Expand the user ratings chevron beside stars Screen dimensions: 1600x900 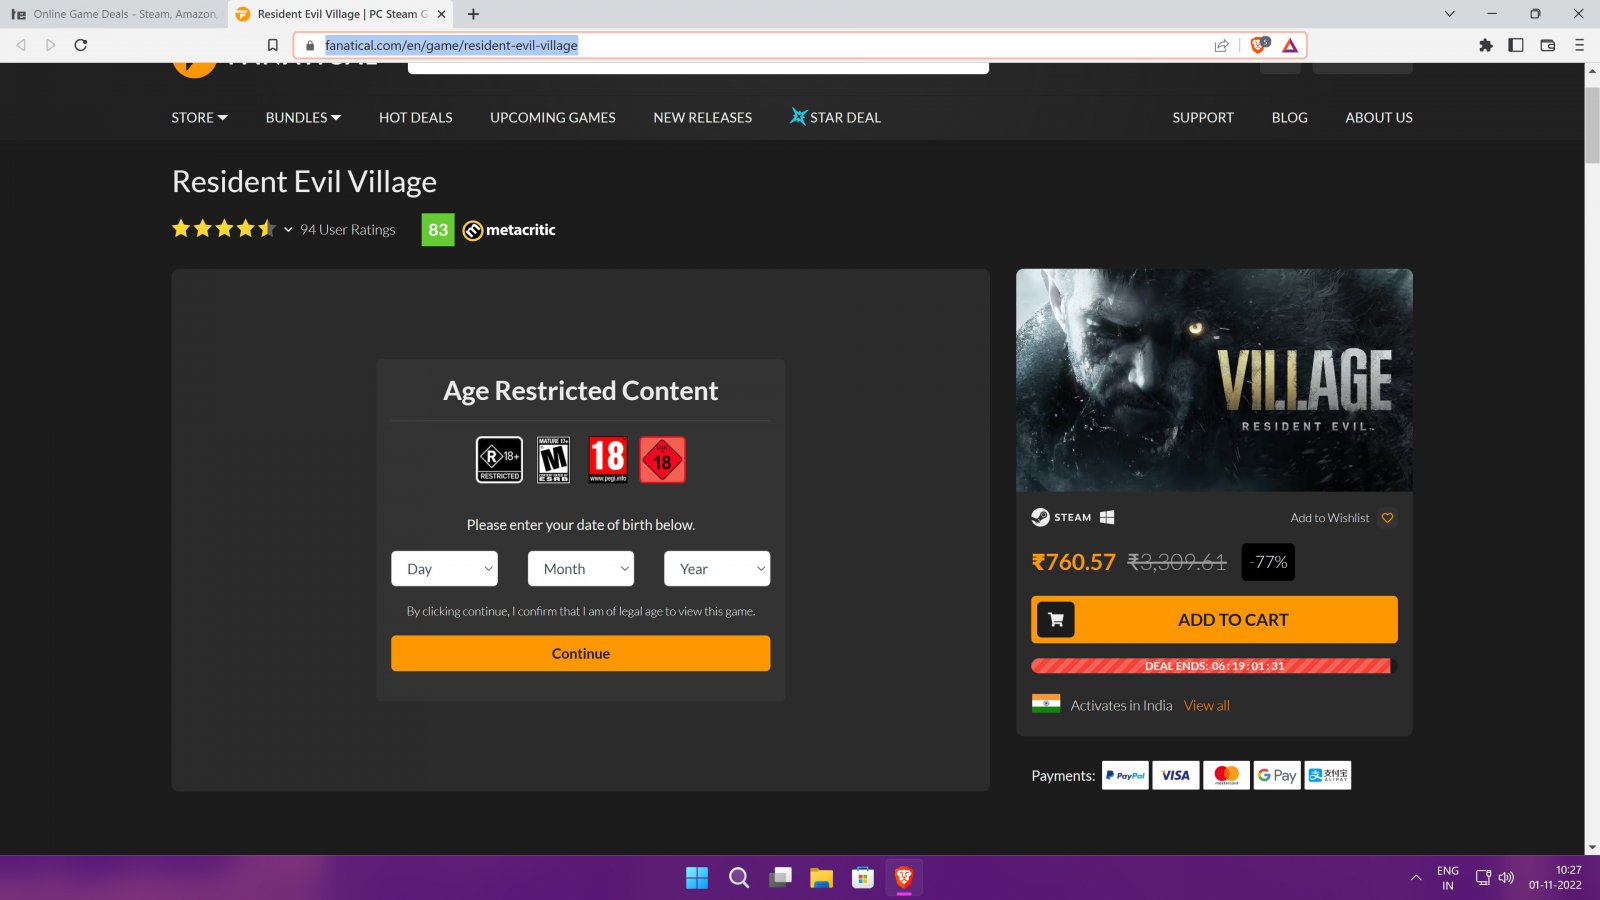point(288,230)
